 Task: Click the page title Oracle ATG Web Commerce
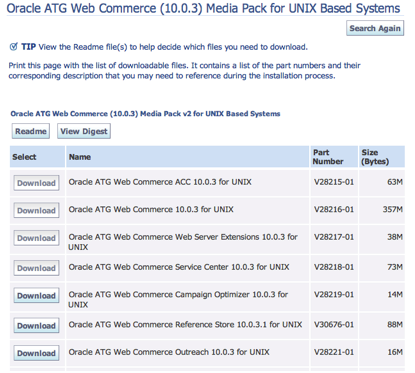(203, 8)
